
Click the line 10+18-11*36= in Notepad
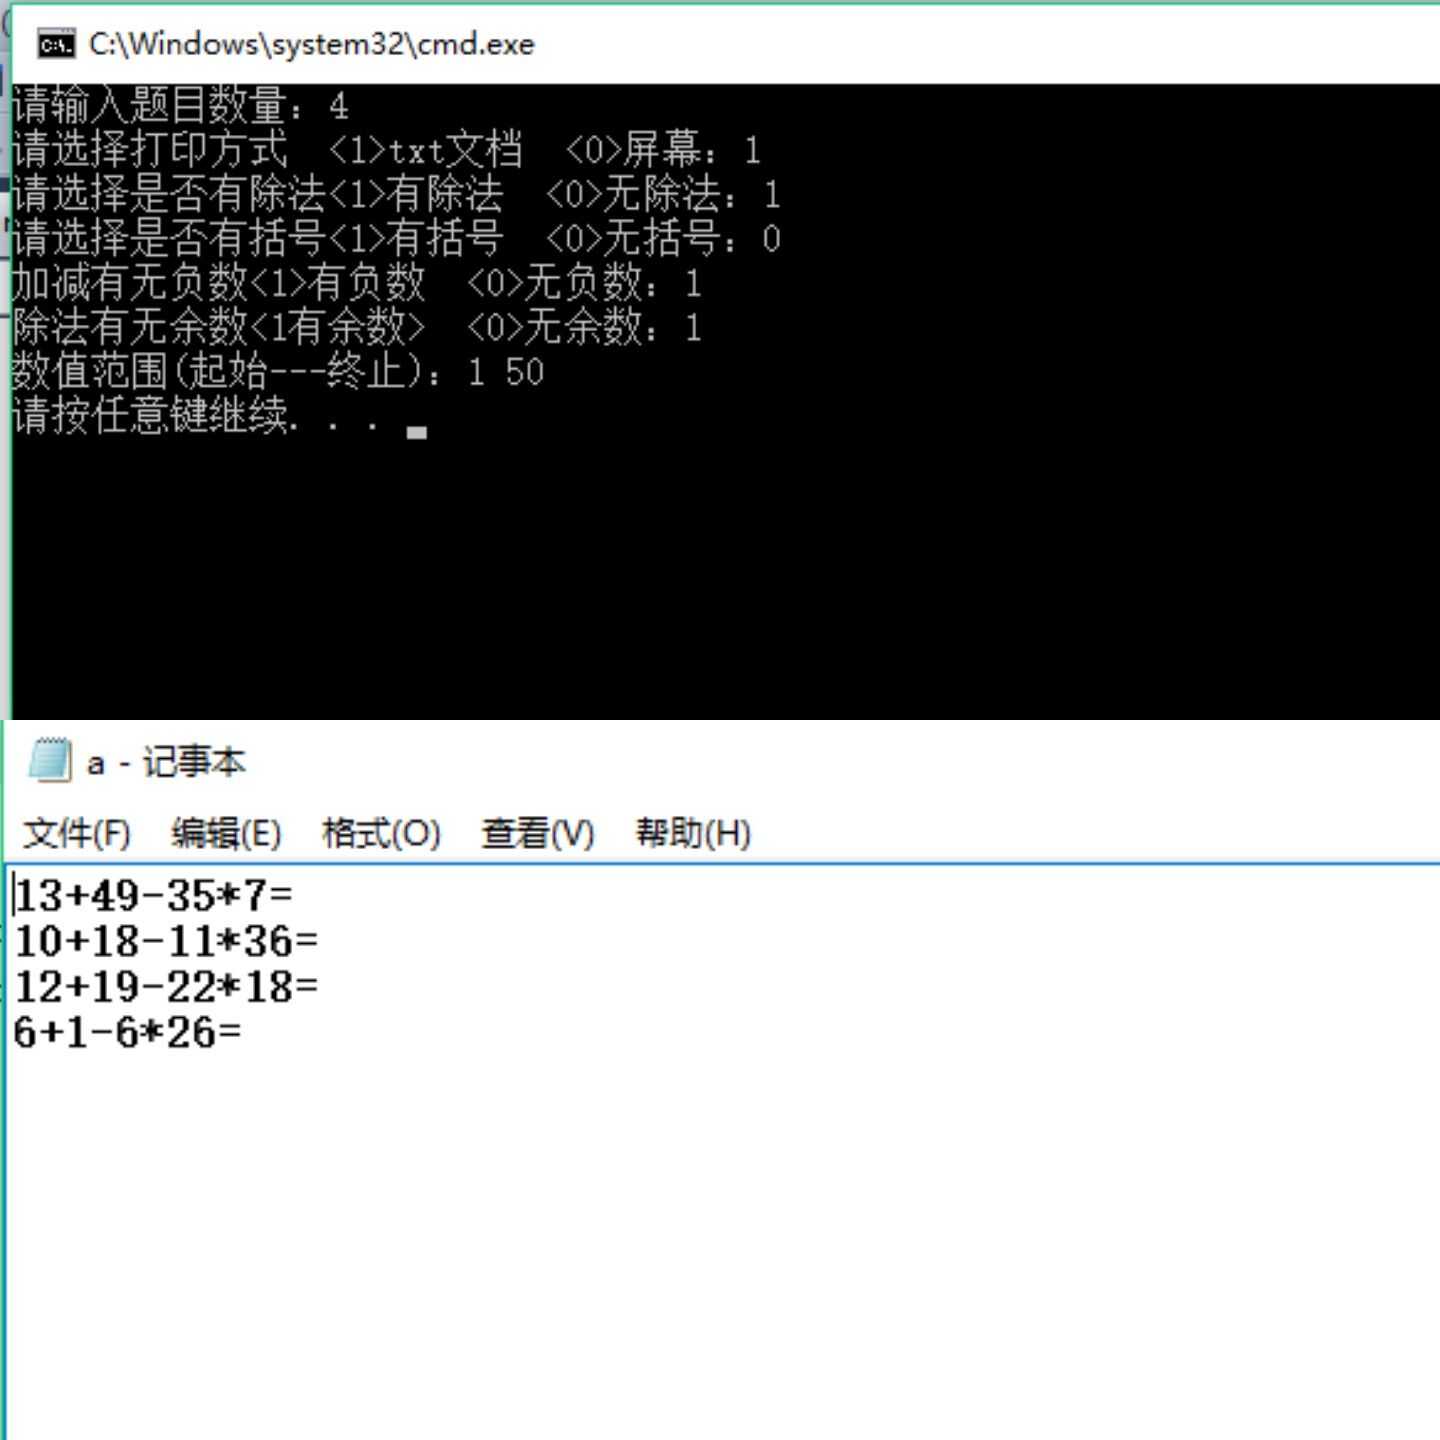[166, 941]
